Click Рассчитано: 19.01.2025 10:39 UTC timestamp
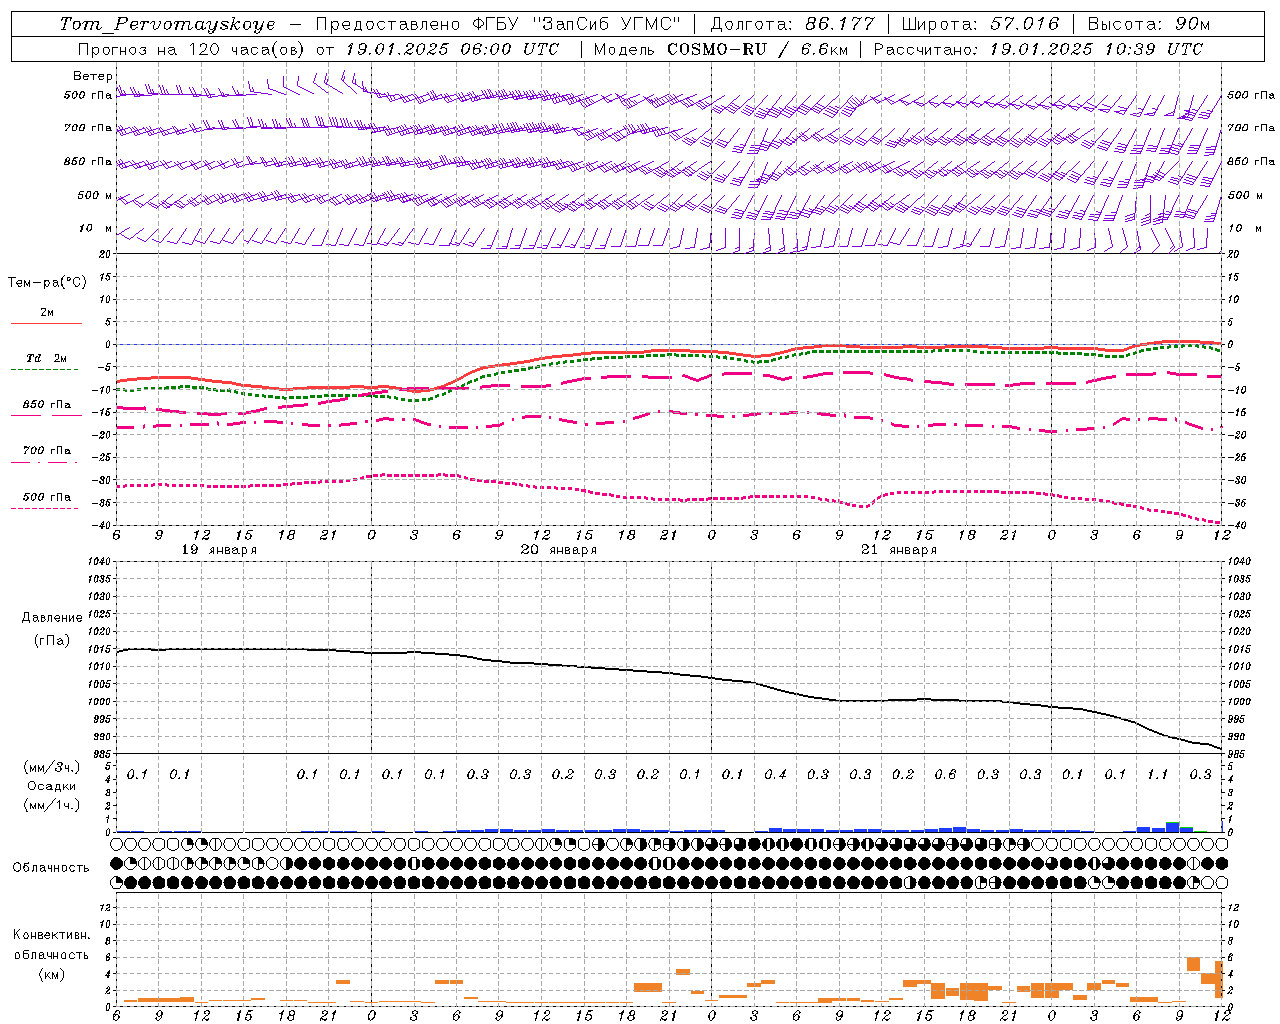This screenshot has height=1024, width=1280. (1038, 49)
